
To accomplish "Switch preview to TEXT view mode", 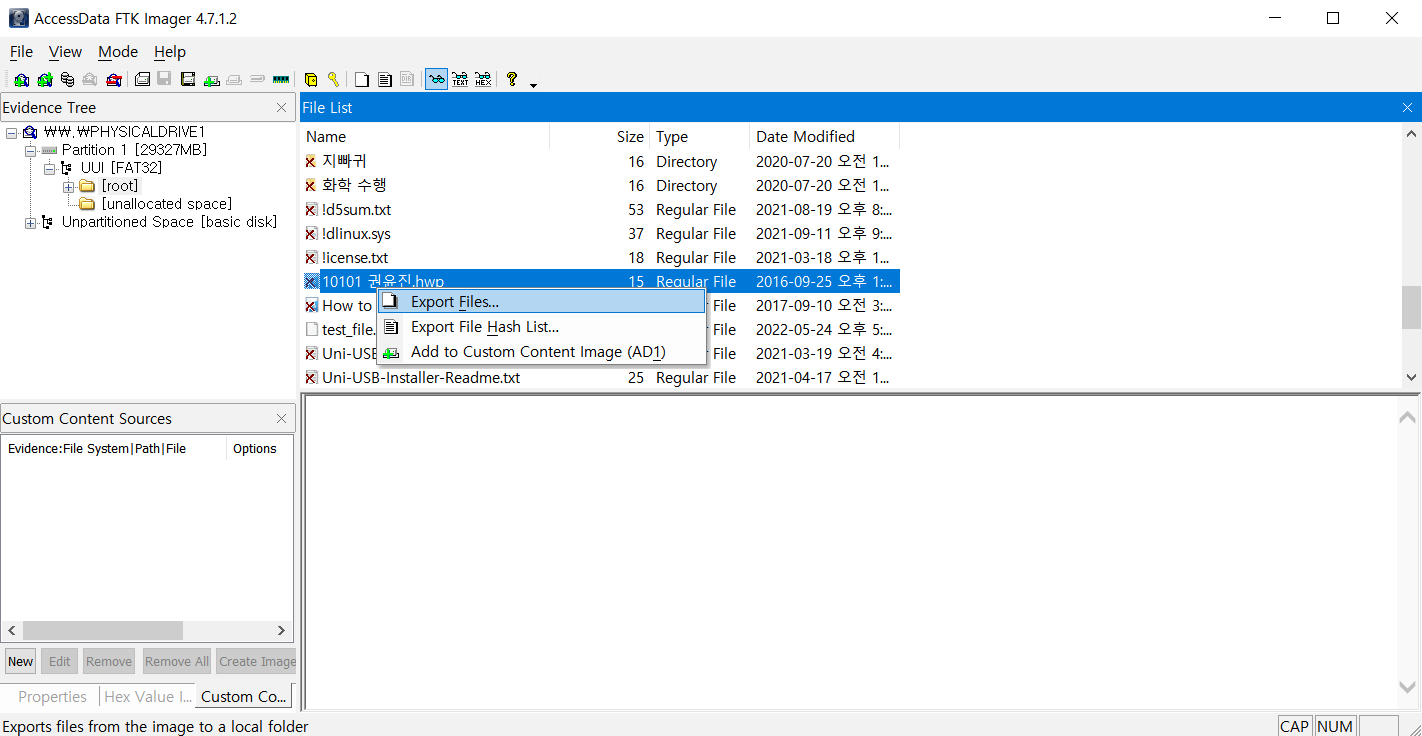I will [459, 80].
